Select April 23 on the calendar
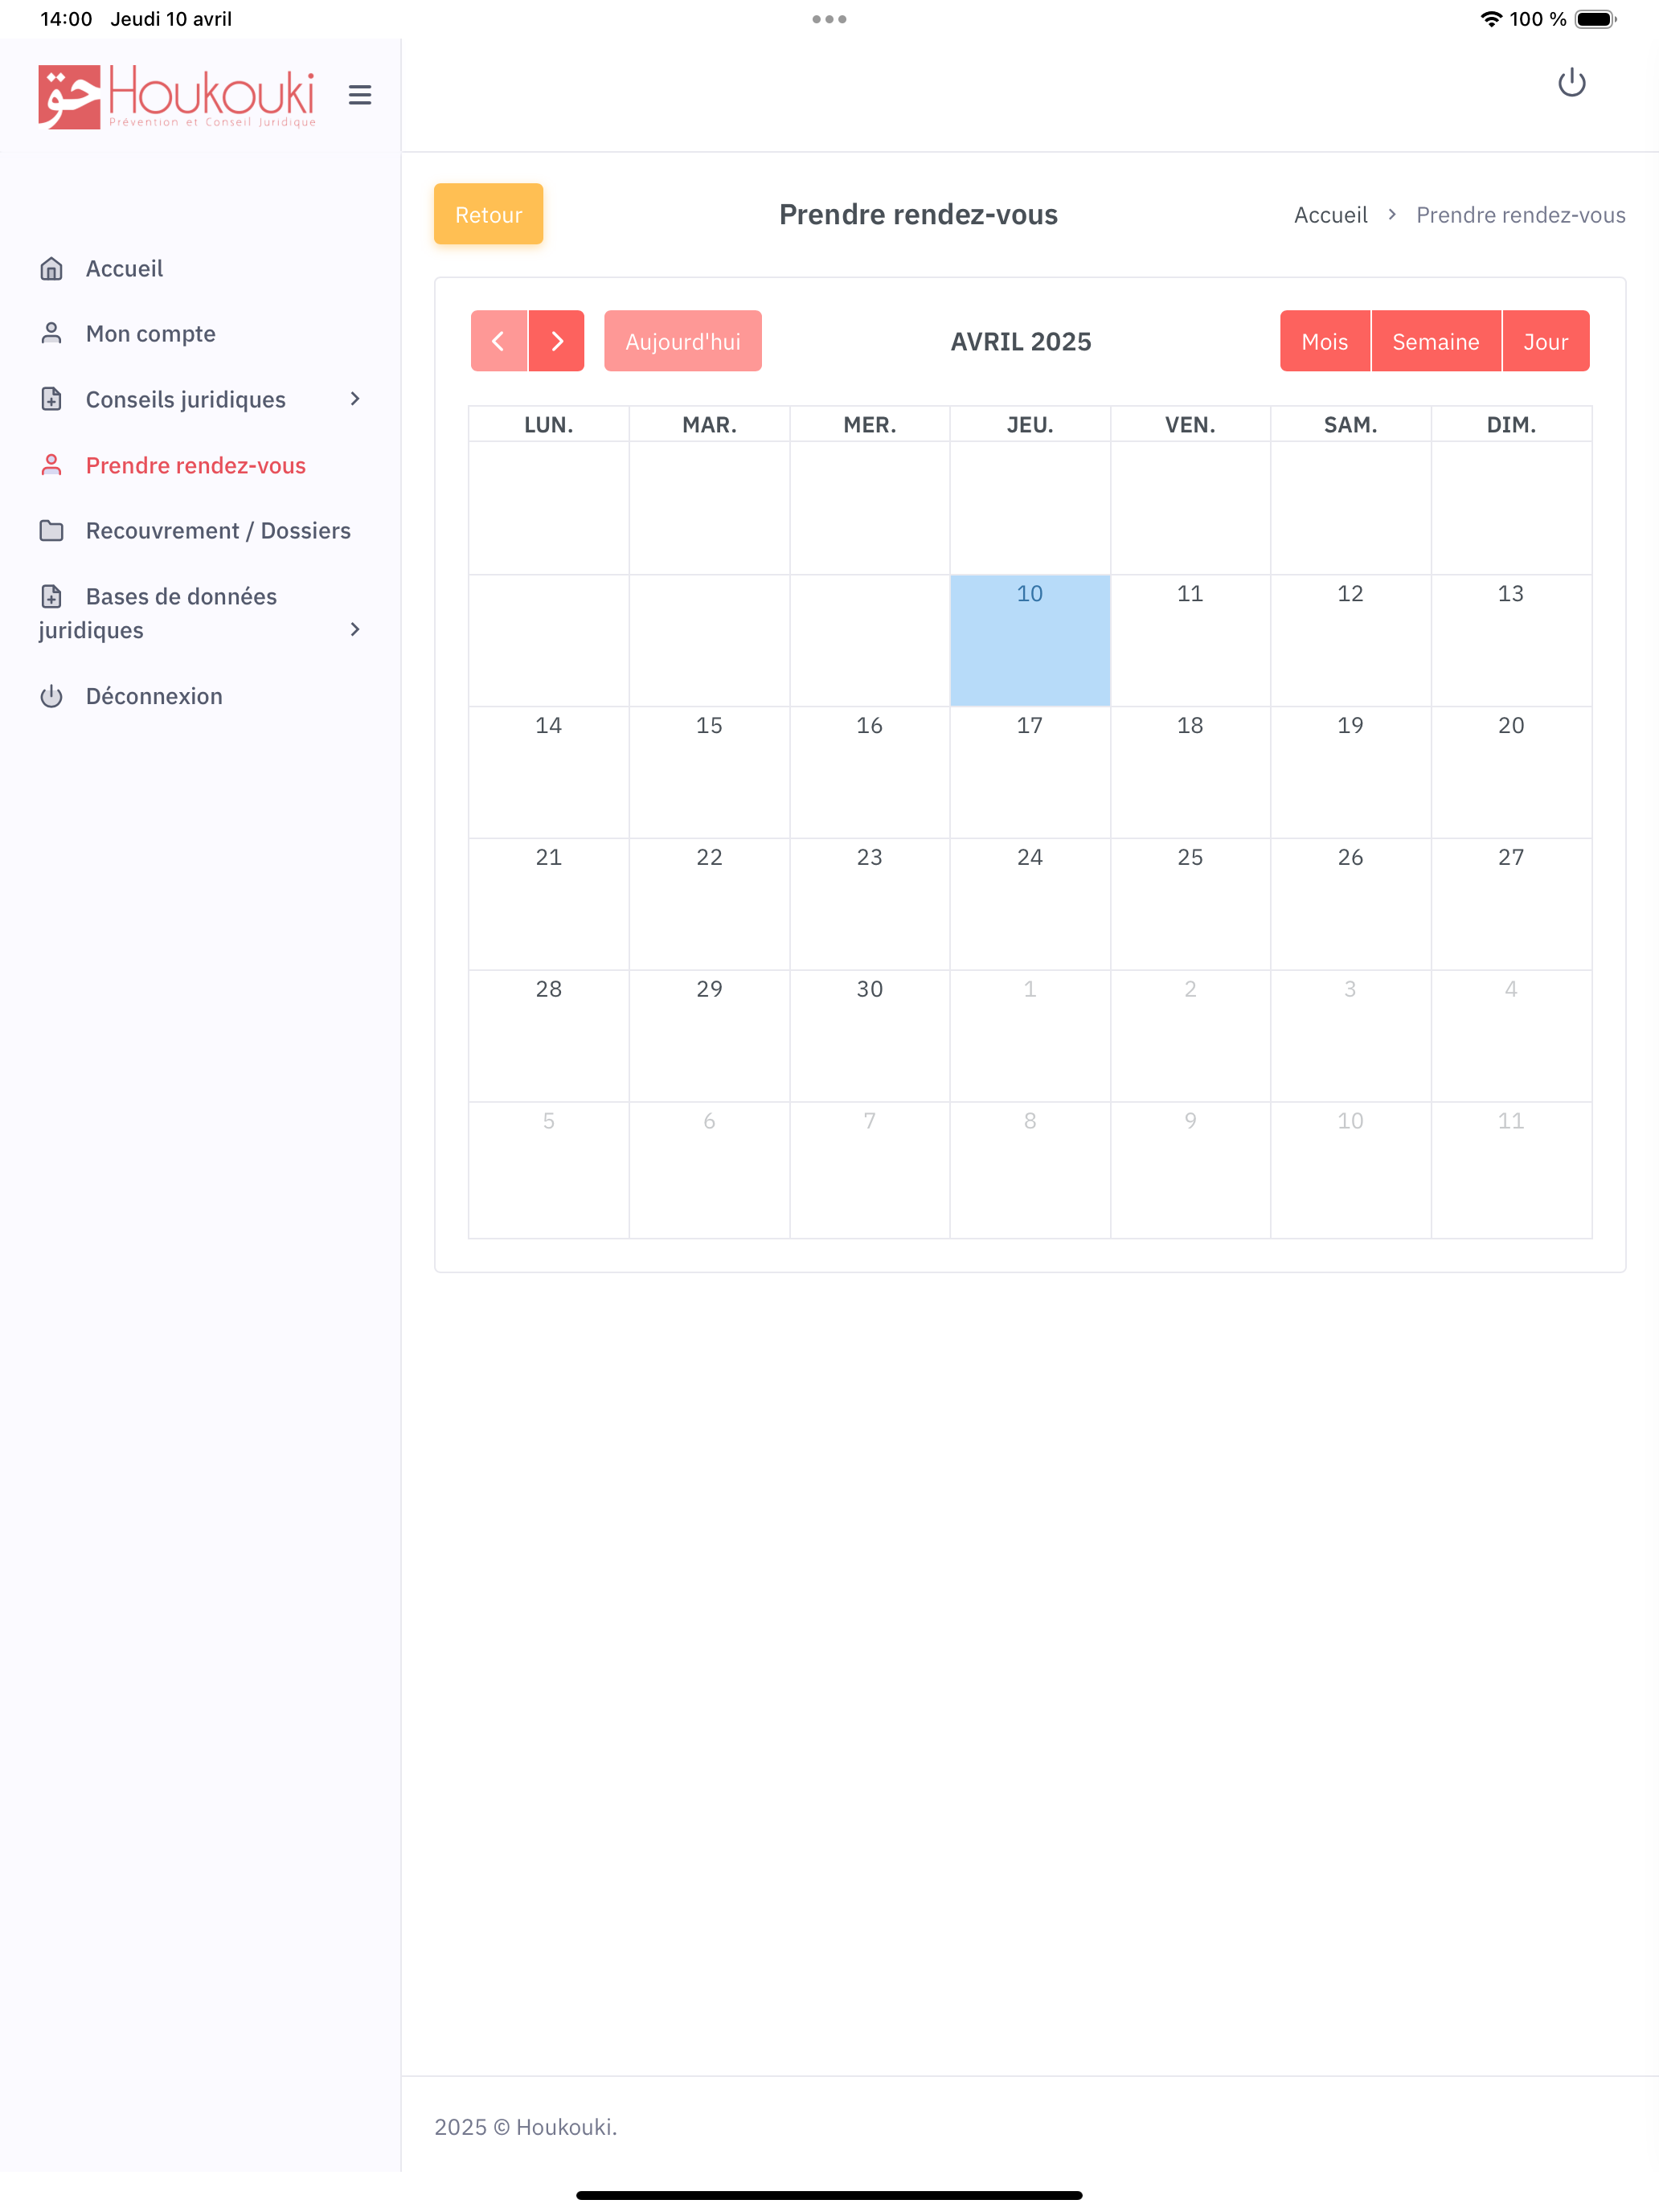 [870, 904]
